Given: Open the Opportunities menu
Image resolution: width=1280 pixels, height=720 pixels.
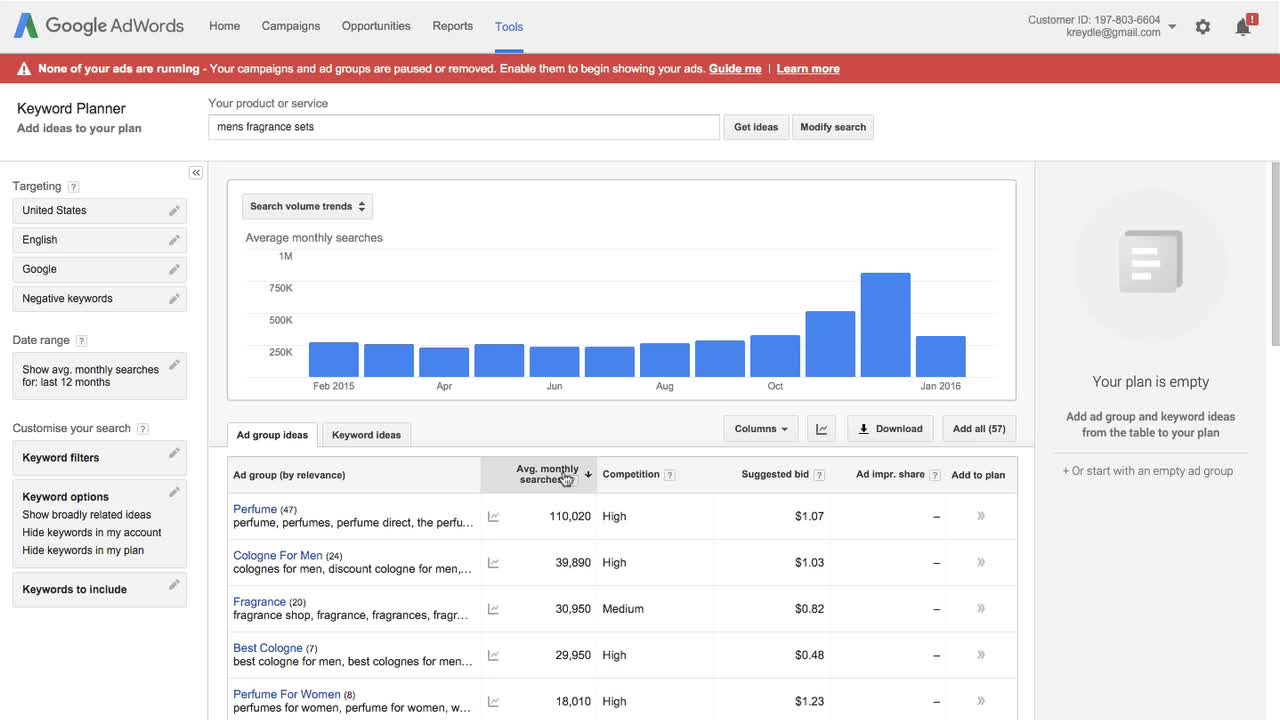Looking at the screenshot, I should [376, 26].
